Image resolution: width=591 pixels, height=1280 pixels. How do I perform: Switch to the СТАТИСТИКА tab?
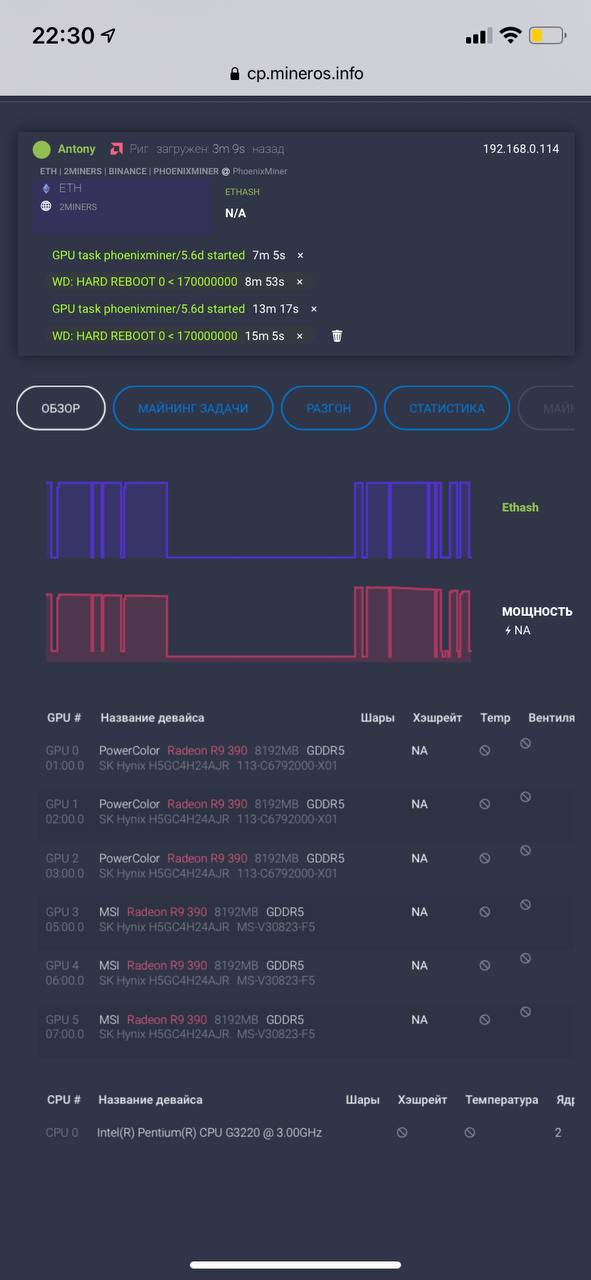coord(447,408)
